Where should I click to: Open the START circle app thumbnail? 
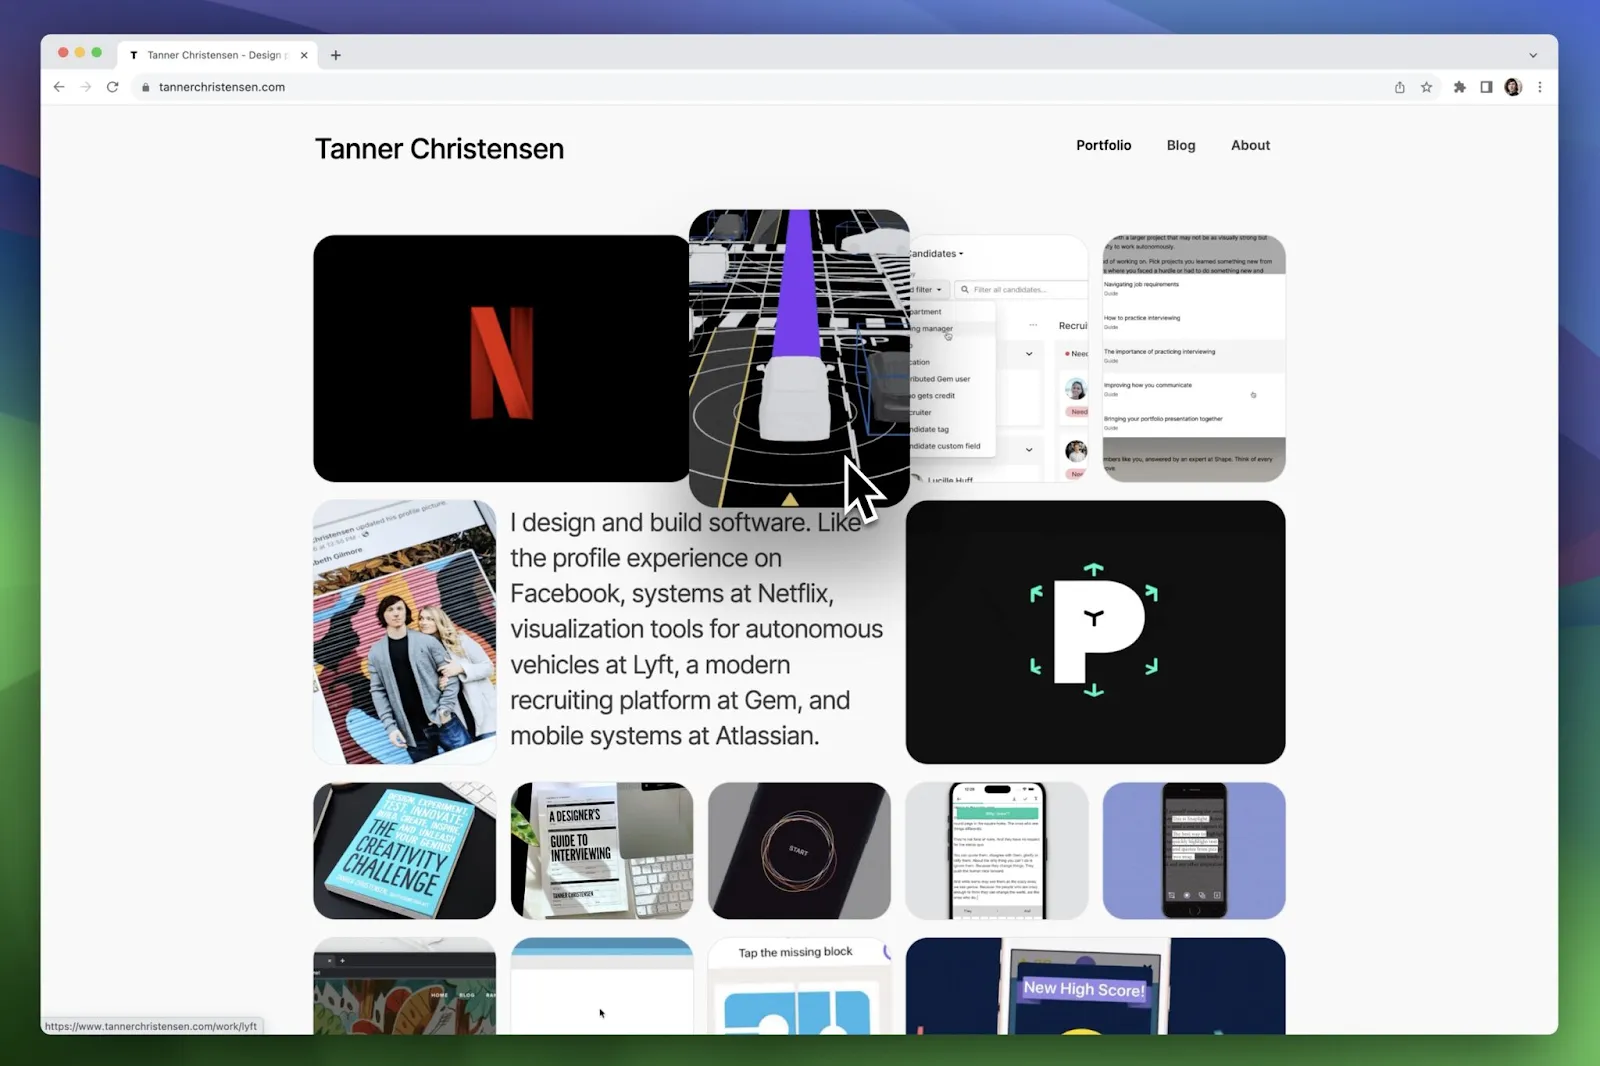click(x=799, y=851)
